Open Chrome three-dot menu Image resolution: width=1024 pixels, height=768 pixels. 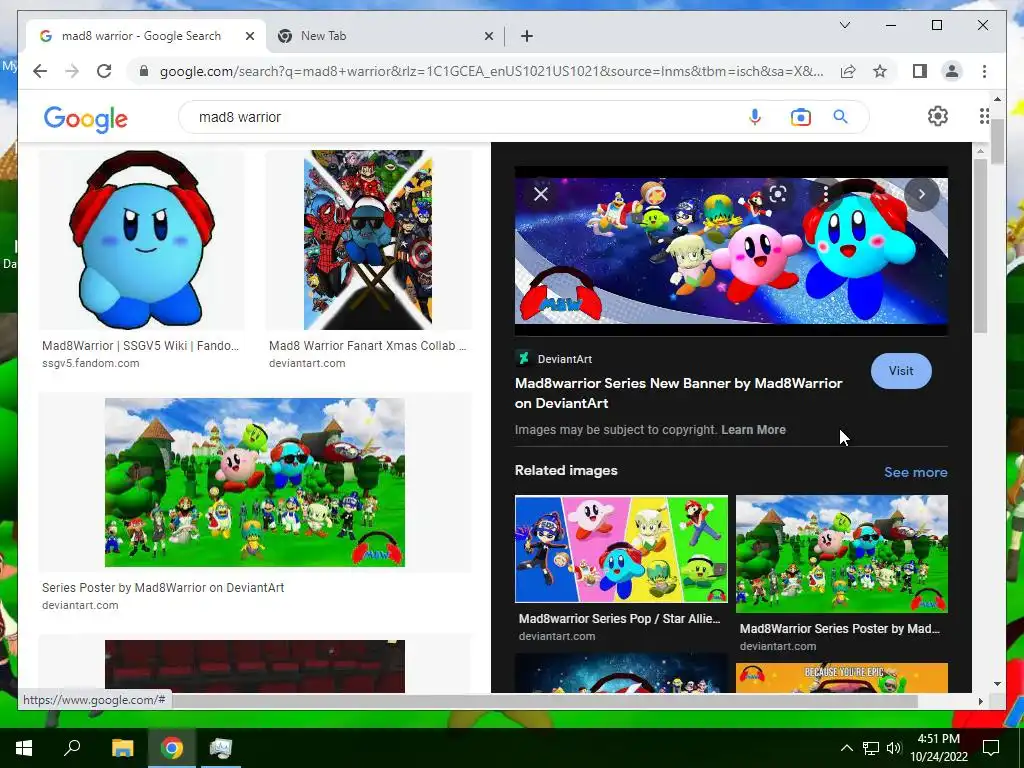click(984, 71)
